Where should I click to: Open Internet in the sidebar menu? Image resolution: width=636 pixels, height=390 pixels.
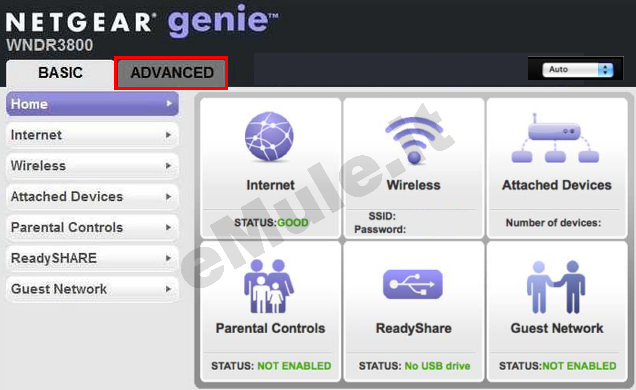(92, 135)
